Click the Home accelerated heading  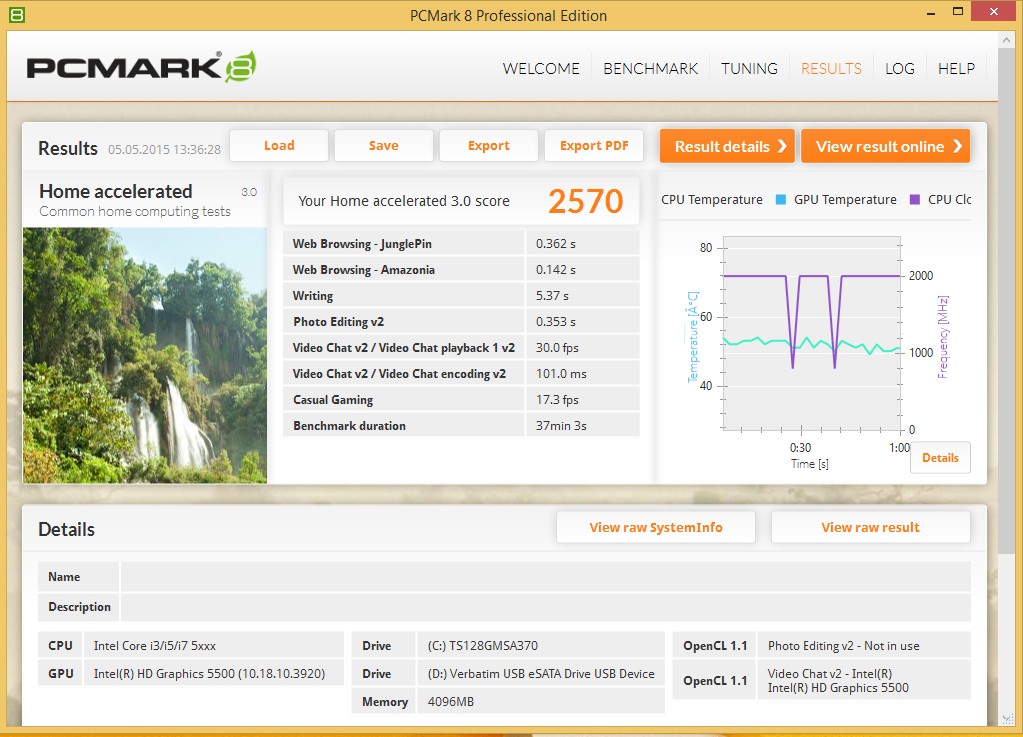click(x=115, y=191)
